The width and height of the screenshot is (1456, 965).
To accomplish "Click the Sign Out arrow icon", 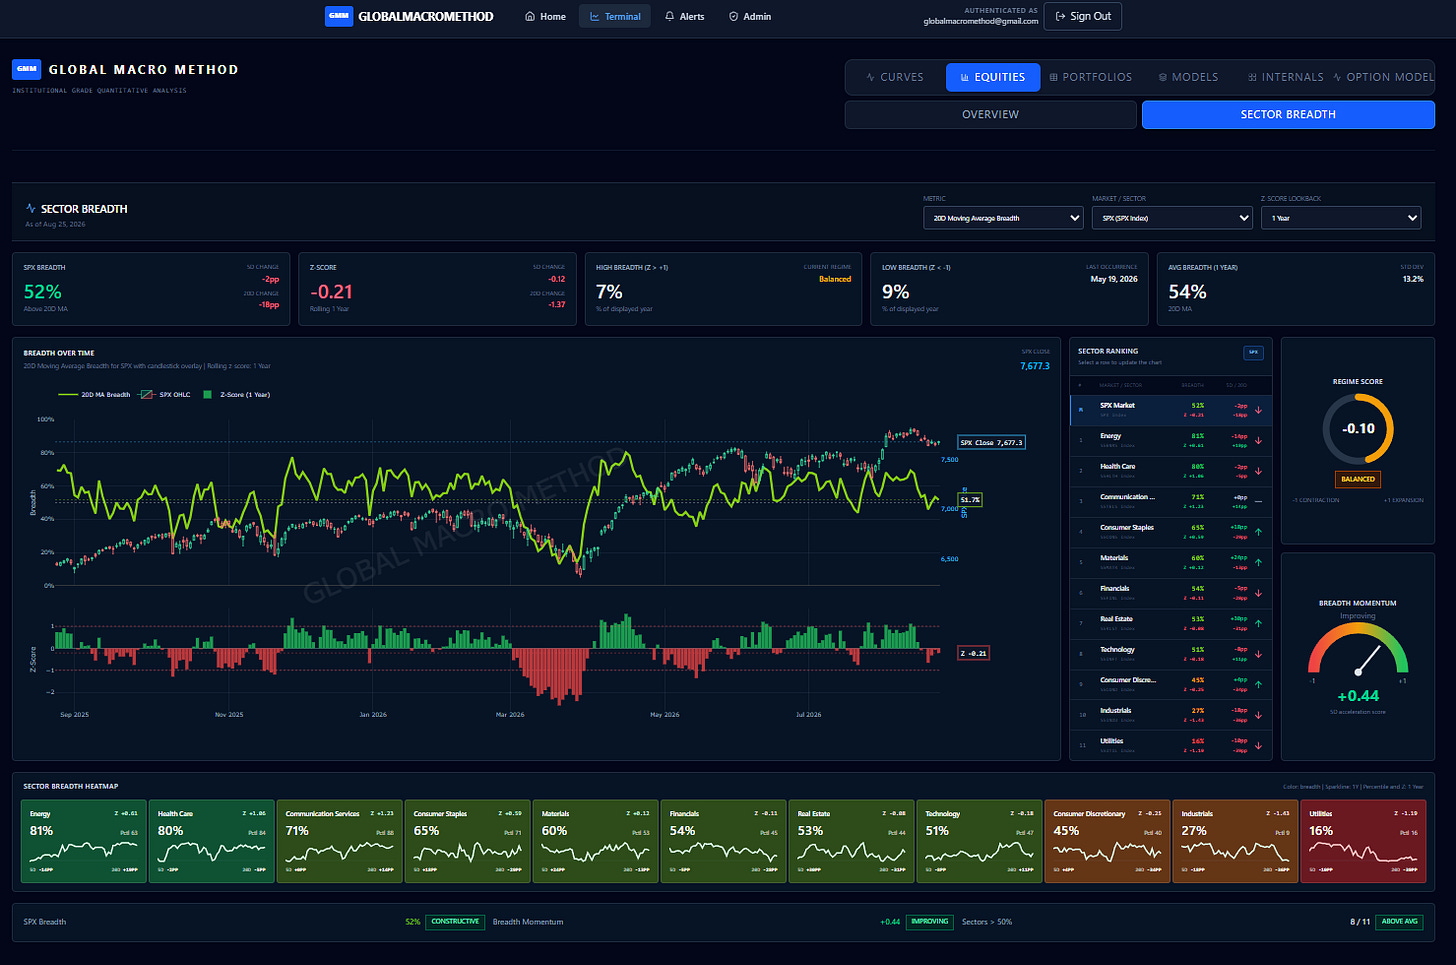I will tap(1060, 16).
